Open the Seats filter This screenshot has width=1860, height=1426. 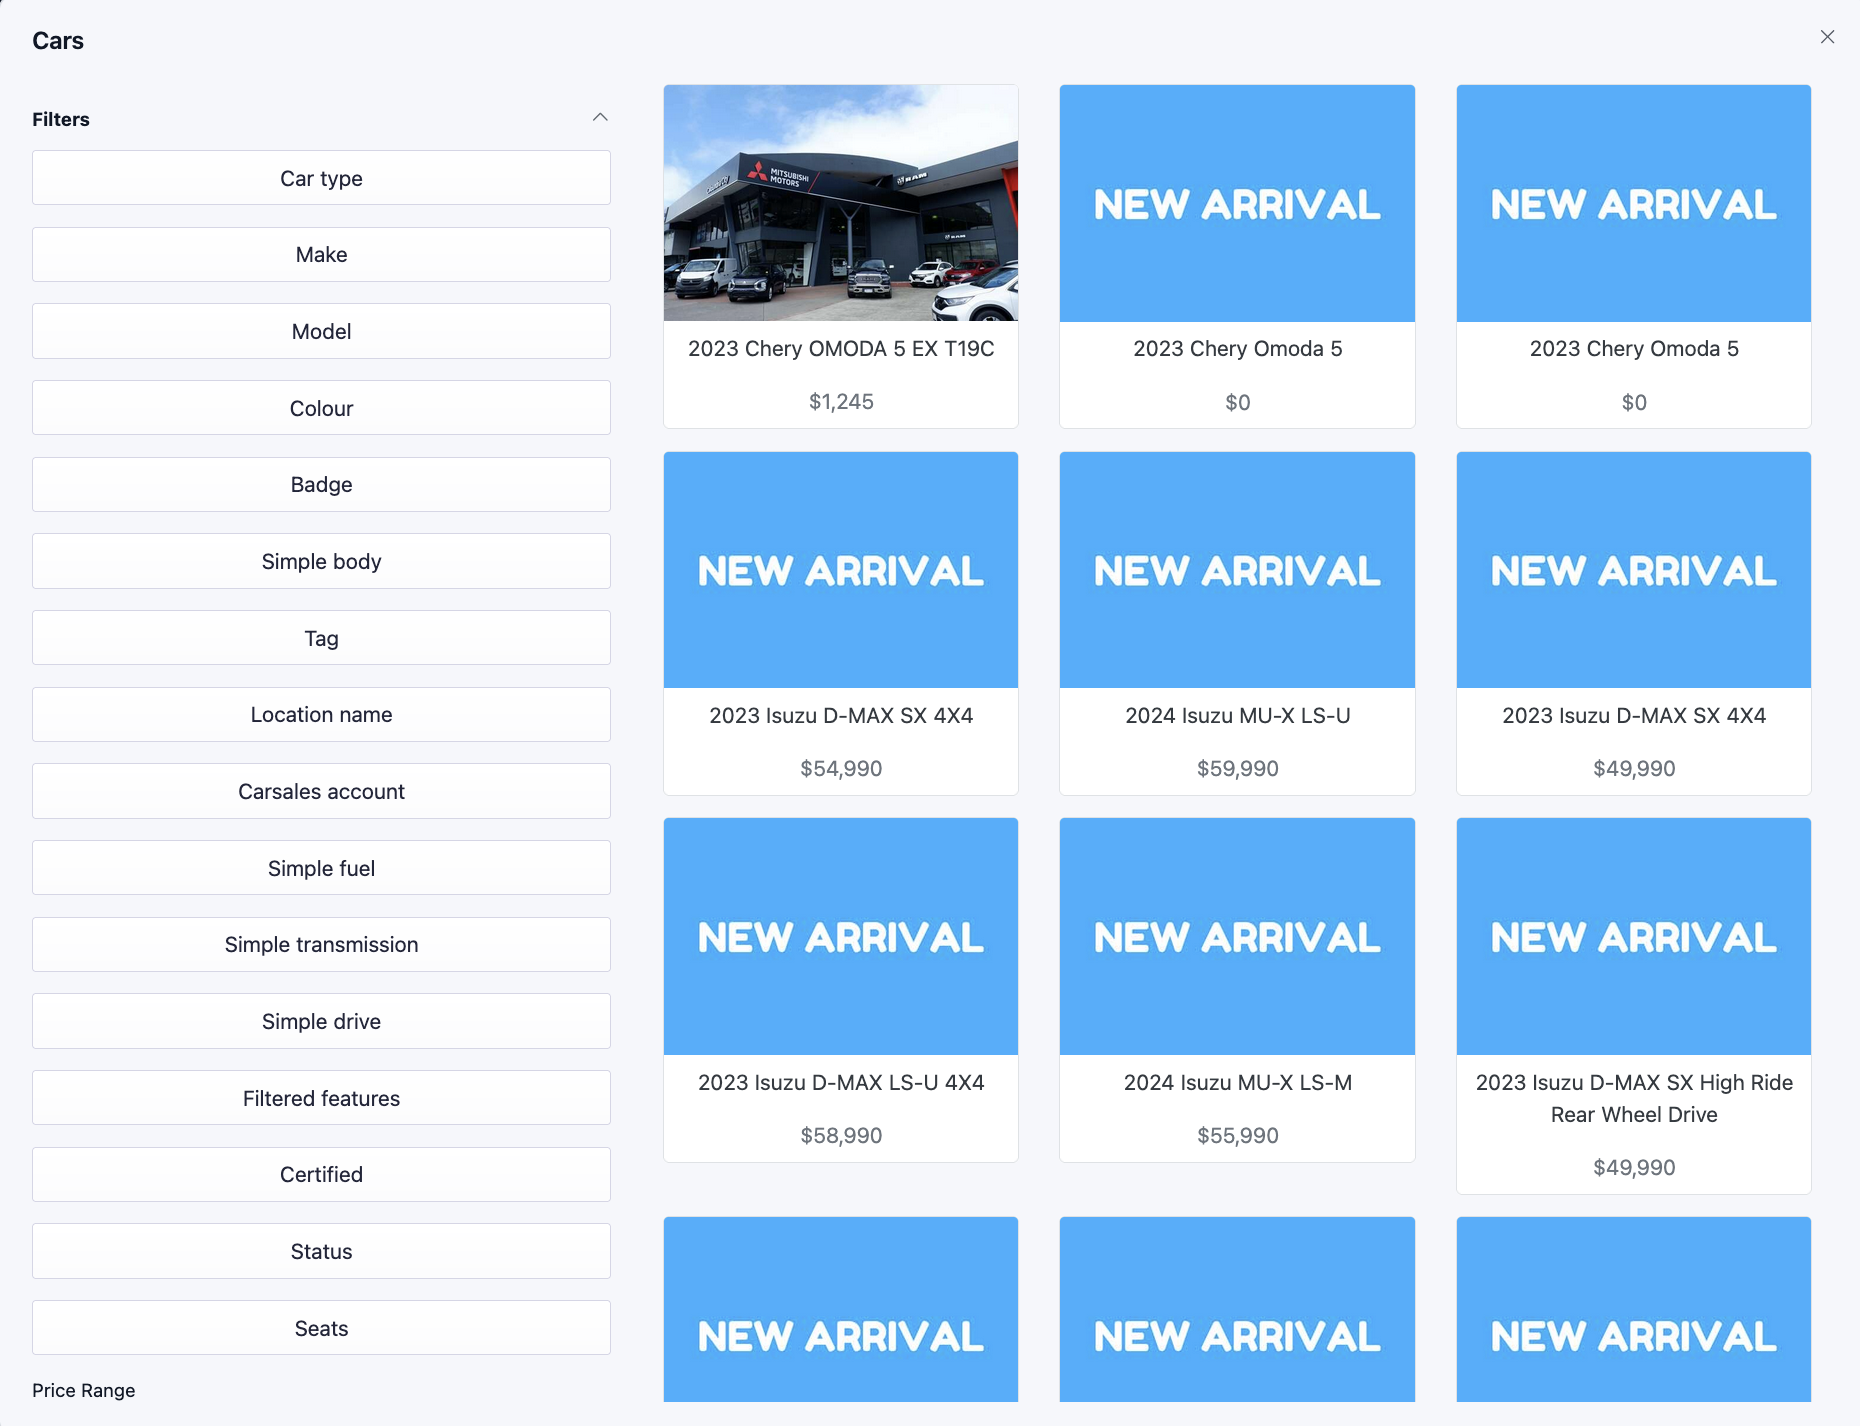[x=321, y=1328]
